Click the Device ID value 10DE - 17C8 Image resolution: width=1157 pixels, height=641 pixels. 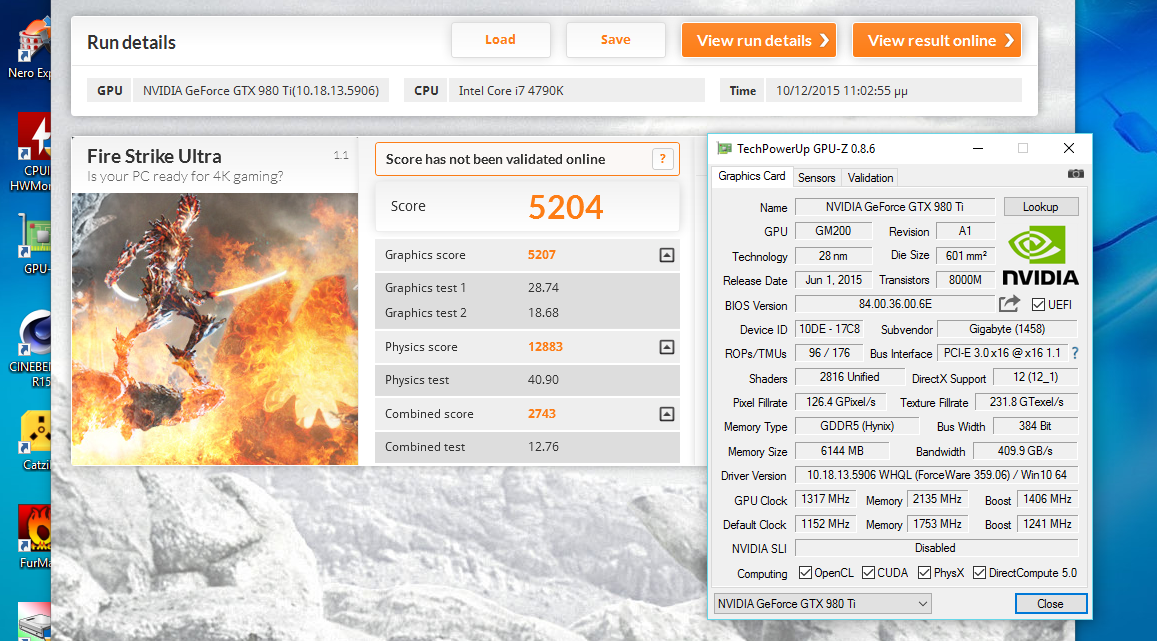[829, 329]
